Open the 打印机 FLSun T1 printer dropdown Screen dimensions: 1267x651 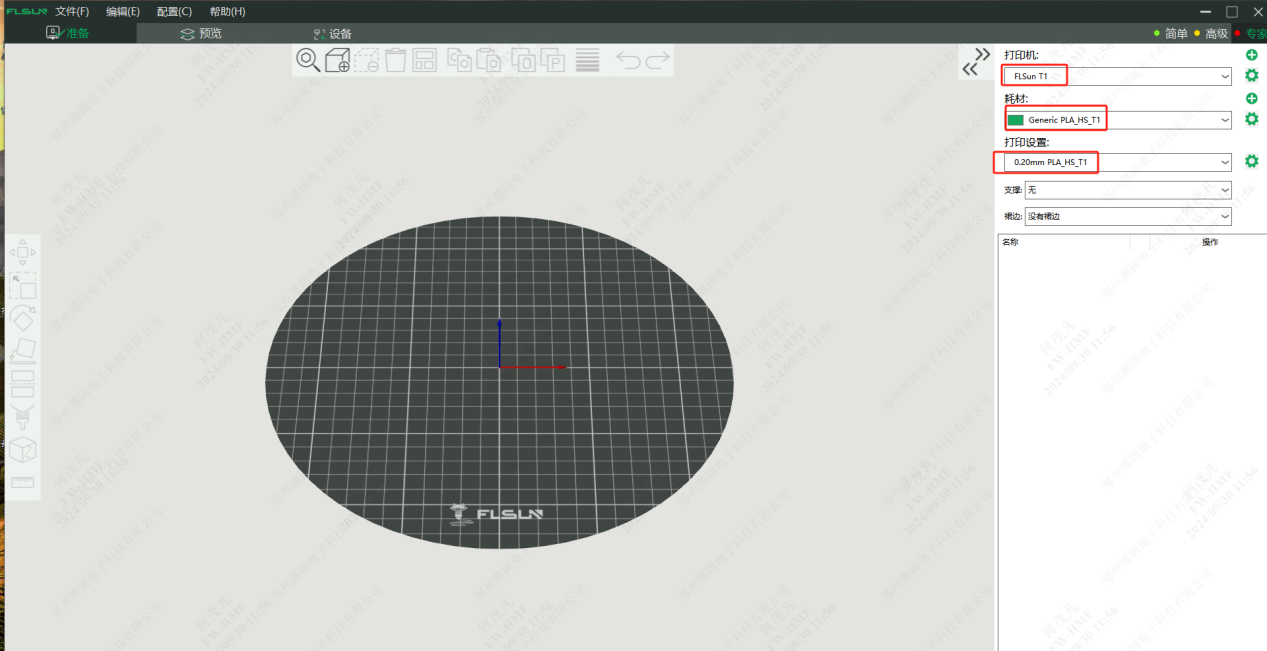coord(1117,76)
